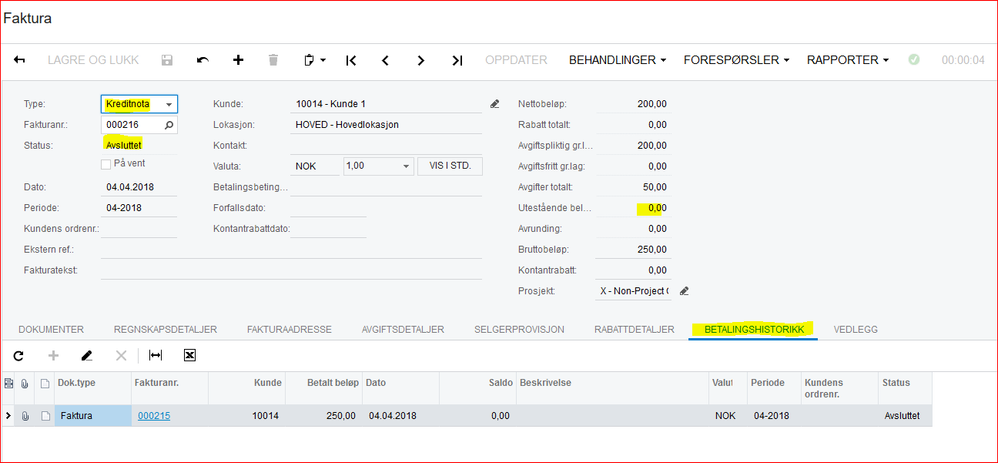Go to previous record arrow
This screenshot has height=463, width=998.
click(385, 61)
